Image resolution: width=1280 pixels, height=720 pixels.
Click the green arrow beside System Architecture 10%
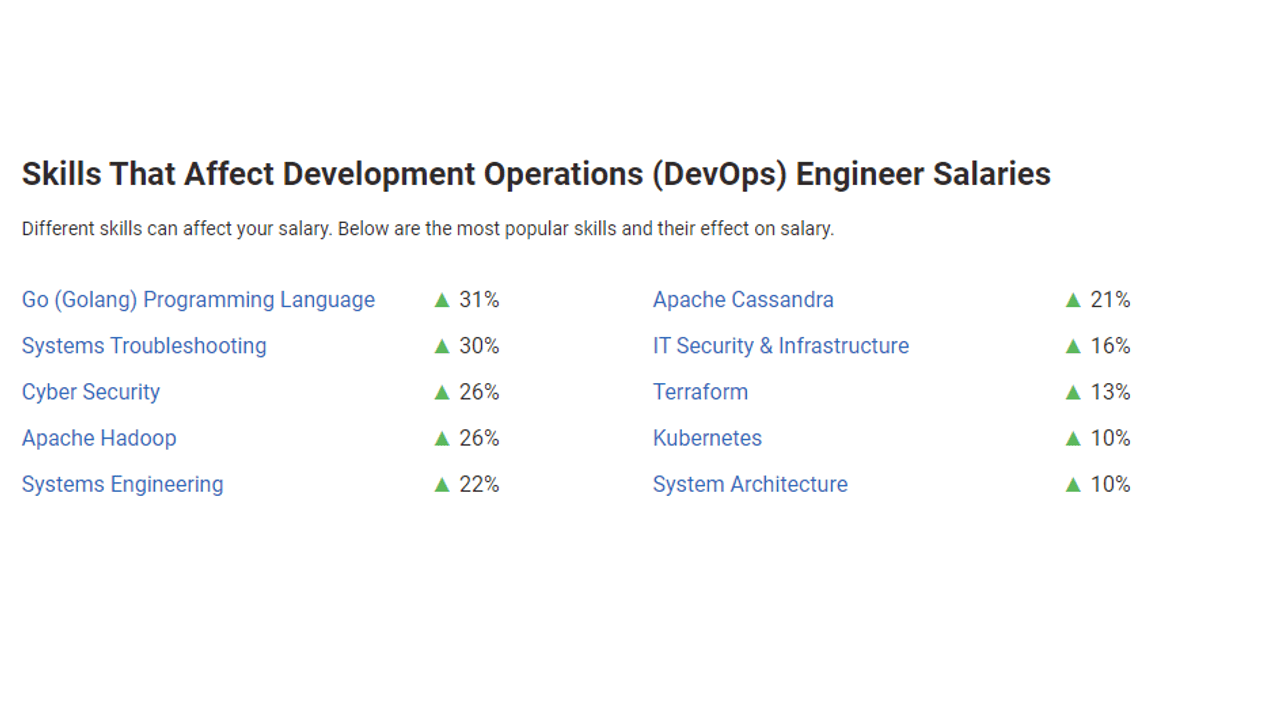click(x=1073, y=484)
